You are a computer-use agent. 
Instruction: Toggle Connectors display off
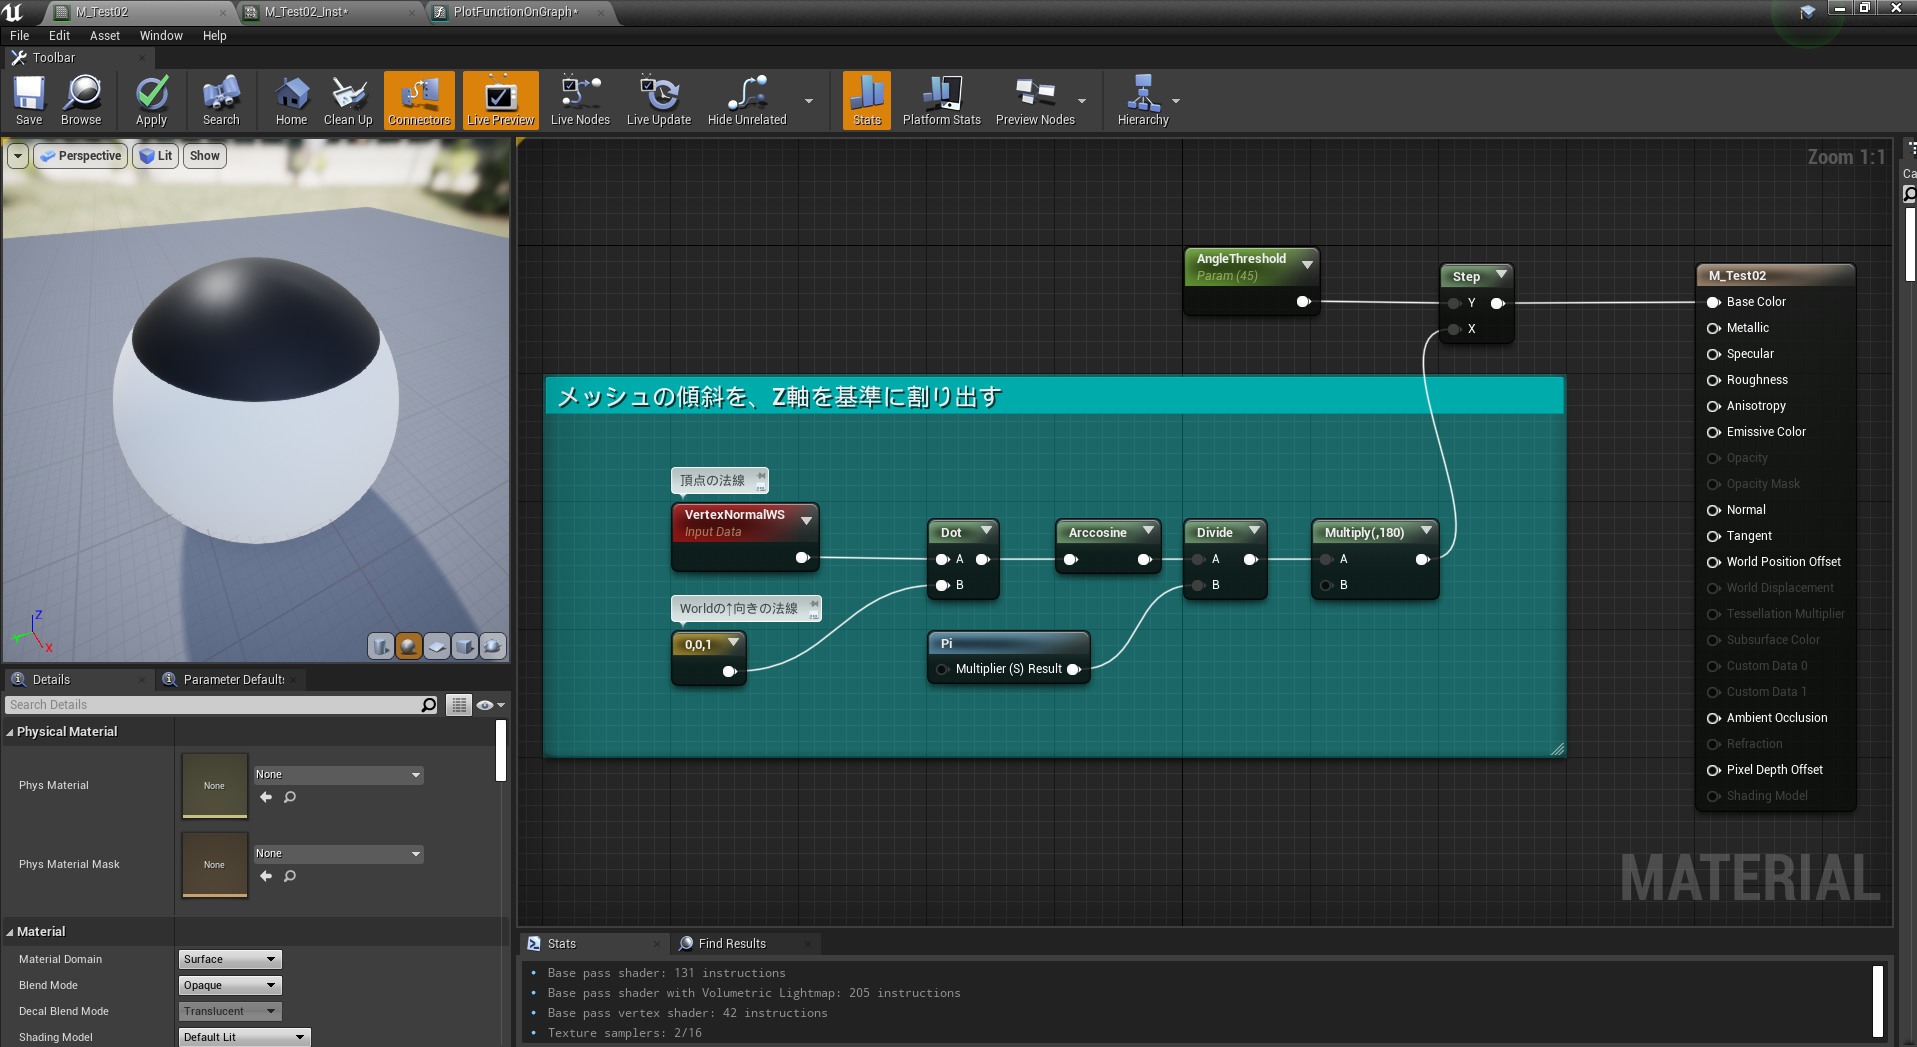[419, 100]
